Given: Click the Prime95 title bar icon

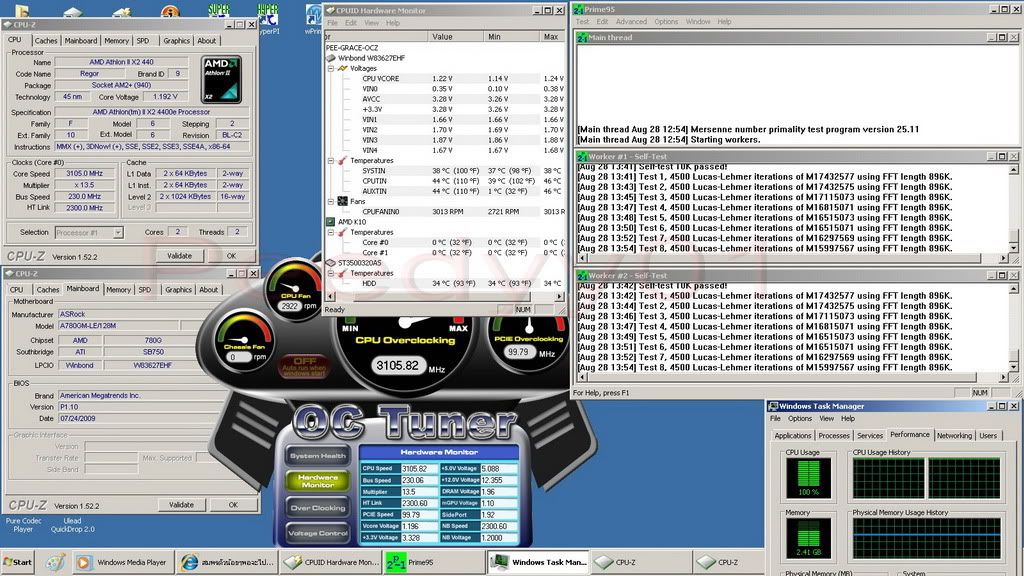Looking at the screenshot, I should [579, 9].
